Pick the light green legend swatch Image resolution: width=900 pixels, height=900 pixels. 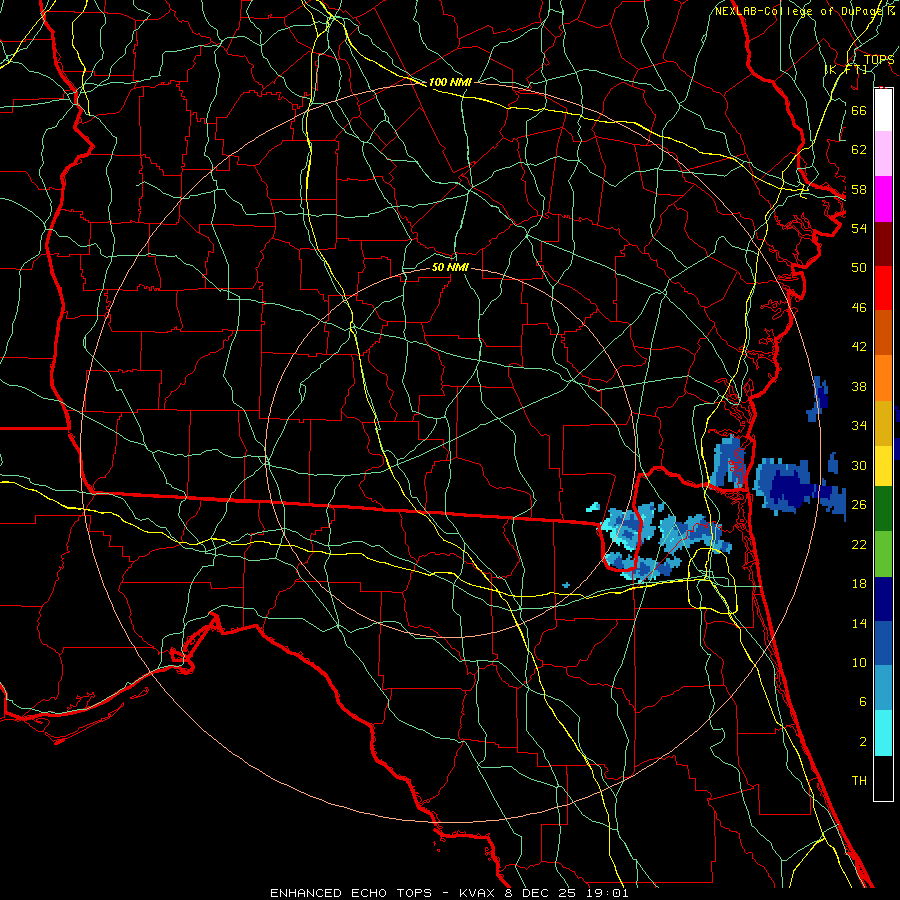click(x=883, y=554)
